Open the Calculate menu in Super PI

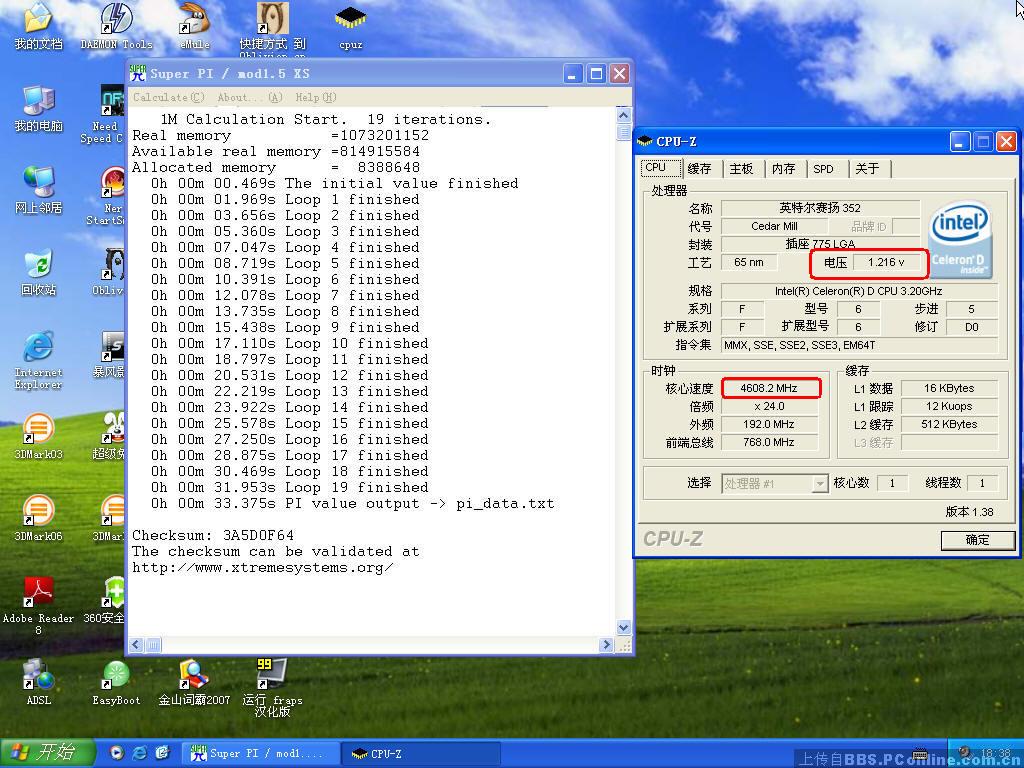[x=168, y=97]
